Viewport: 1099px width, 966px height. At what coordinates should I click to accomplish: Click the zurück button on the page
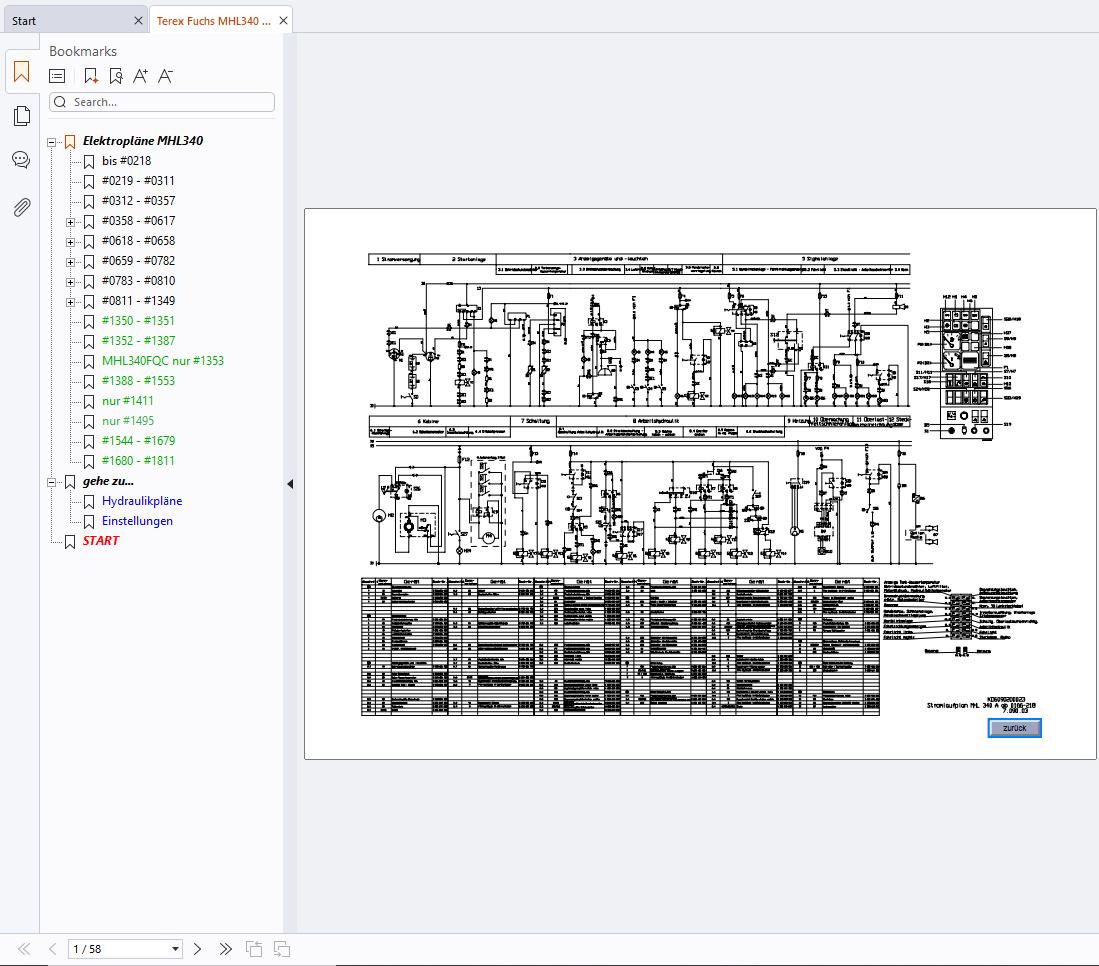(1014, 728)
